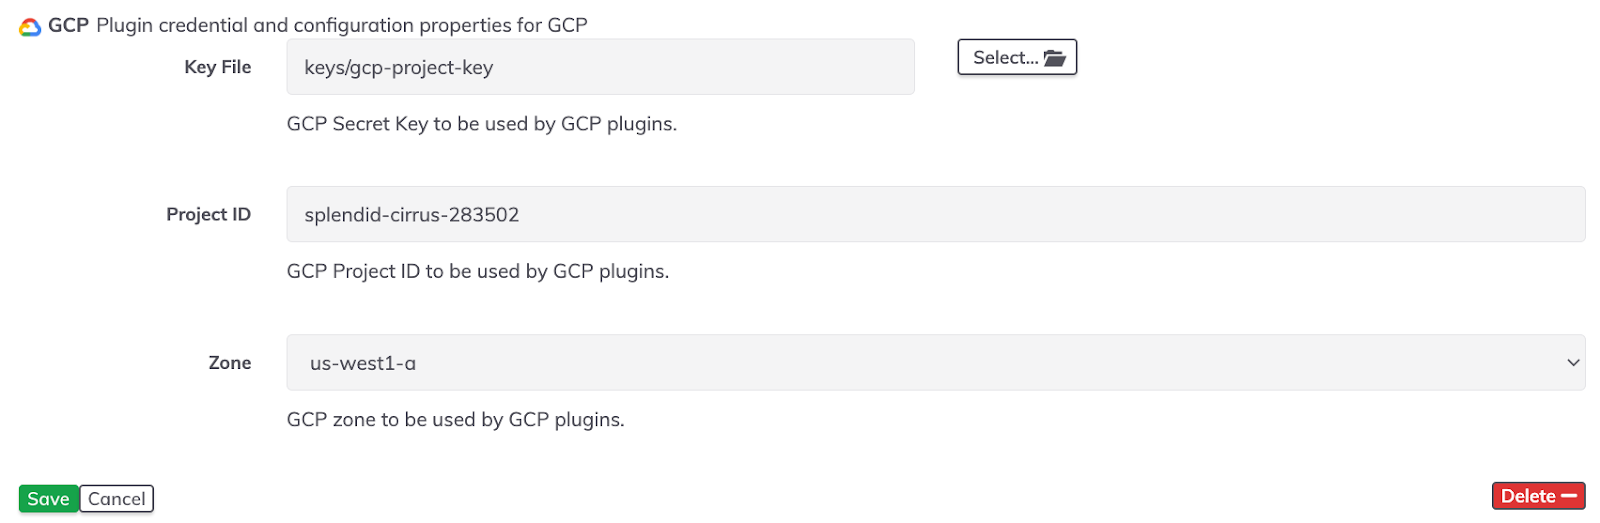Open the Zone selector showing us-west1-a
The image size is (1600, 523).
(x=935, y=363)
